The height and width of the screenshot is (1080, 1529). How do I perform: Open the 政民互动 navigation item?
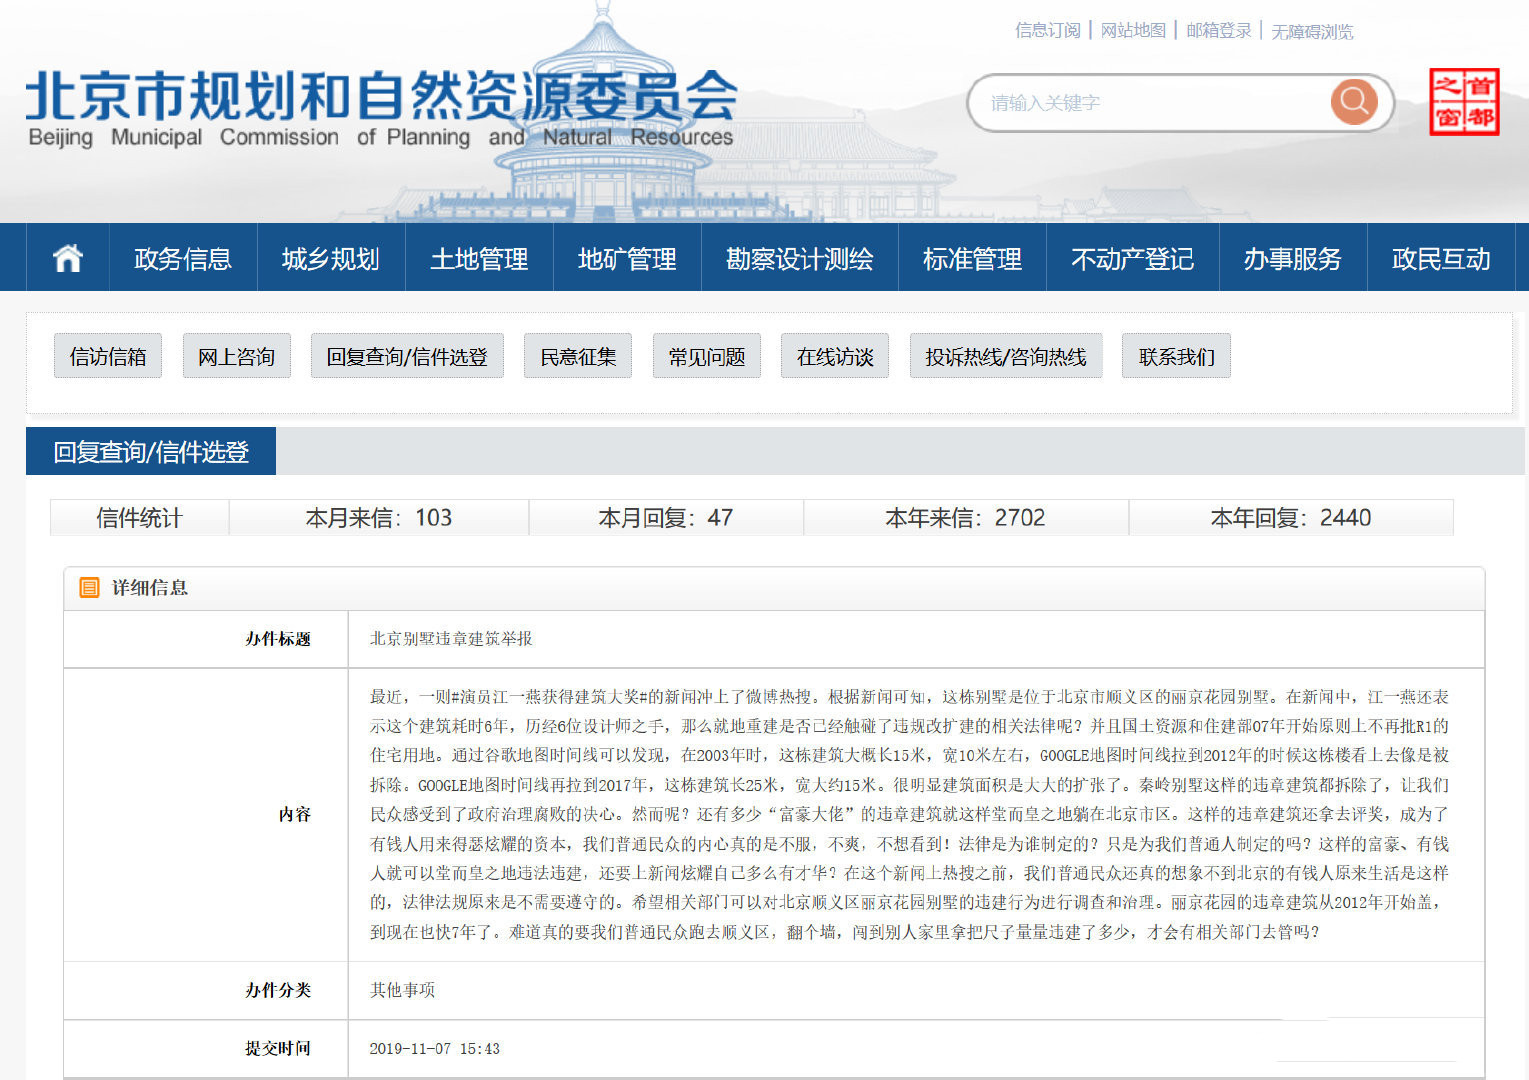(x=1440, y=259)
